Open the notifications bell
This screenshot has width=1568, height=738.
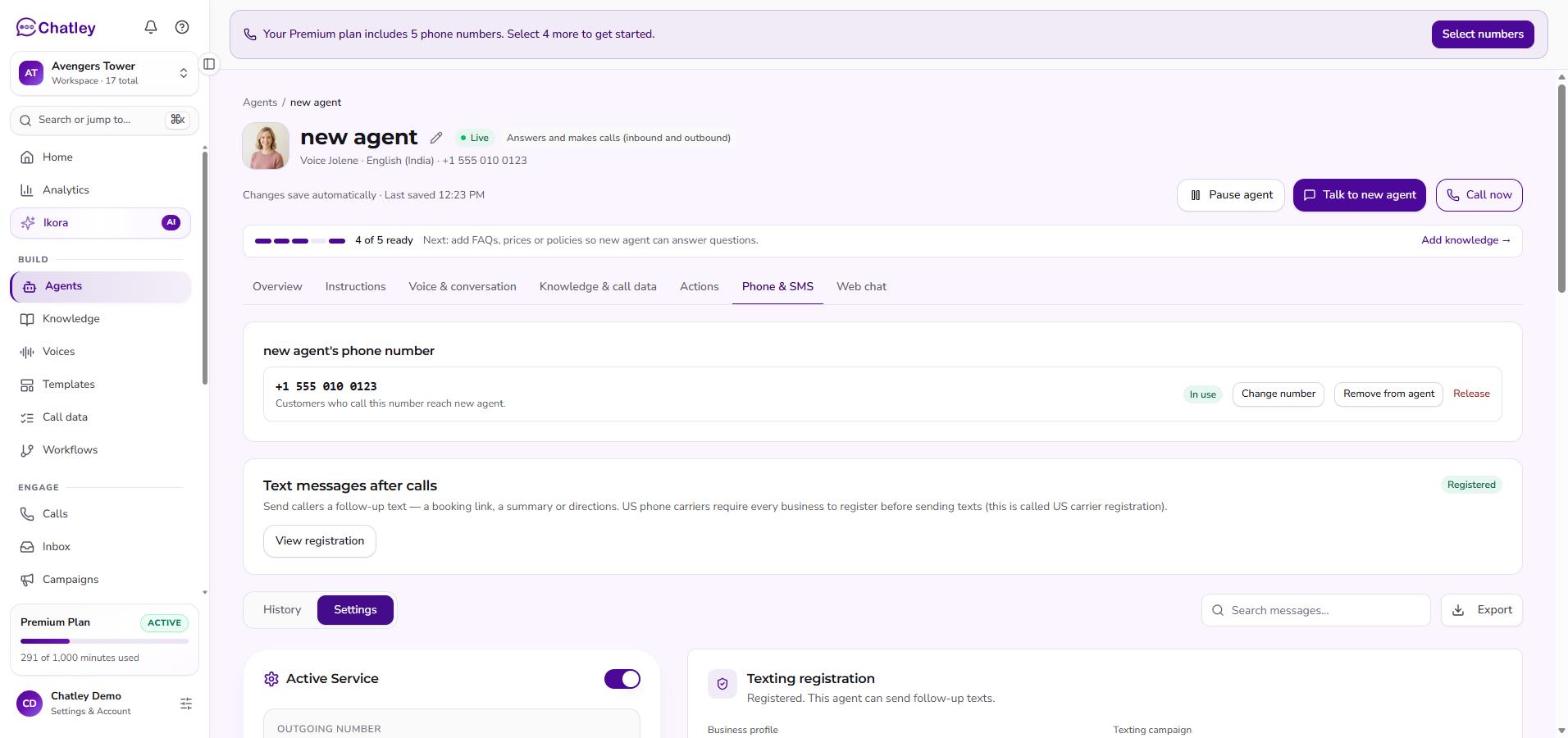pyautogui.click(x=151, y=27)
